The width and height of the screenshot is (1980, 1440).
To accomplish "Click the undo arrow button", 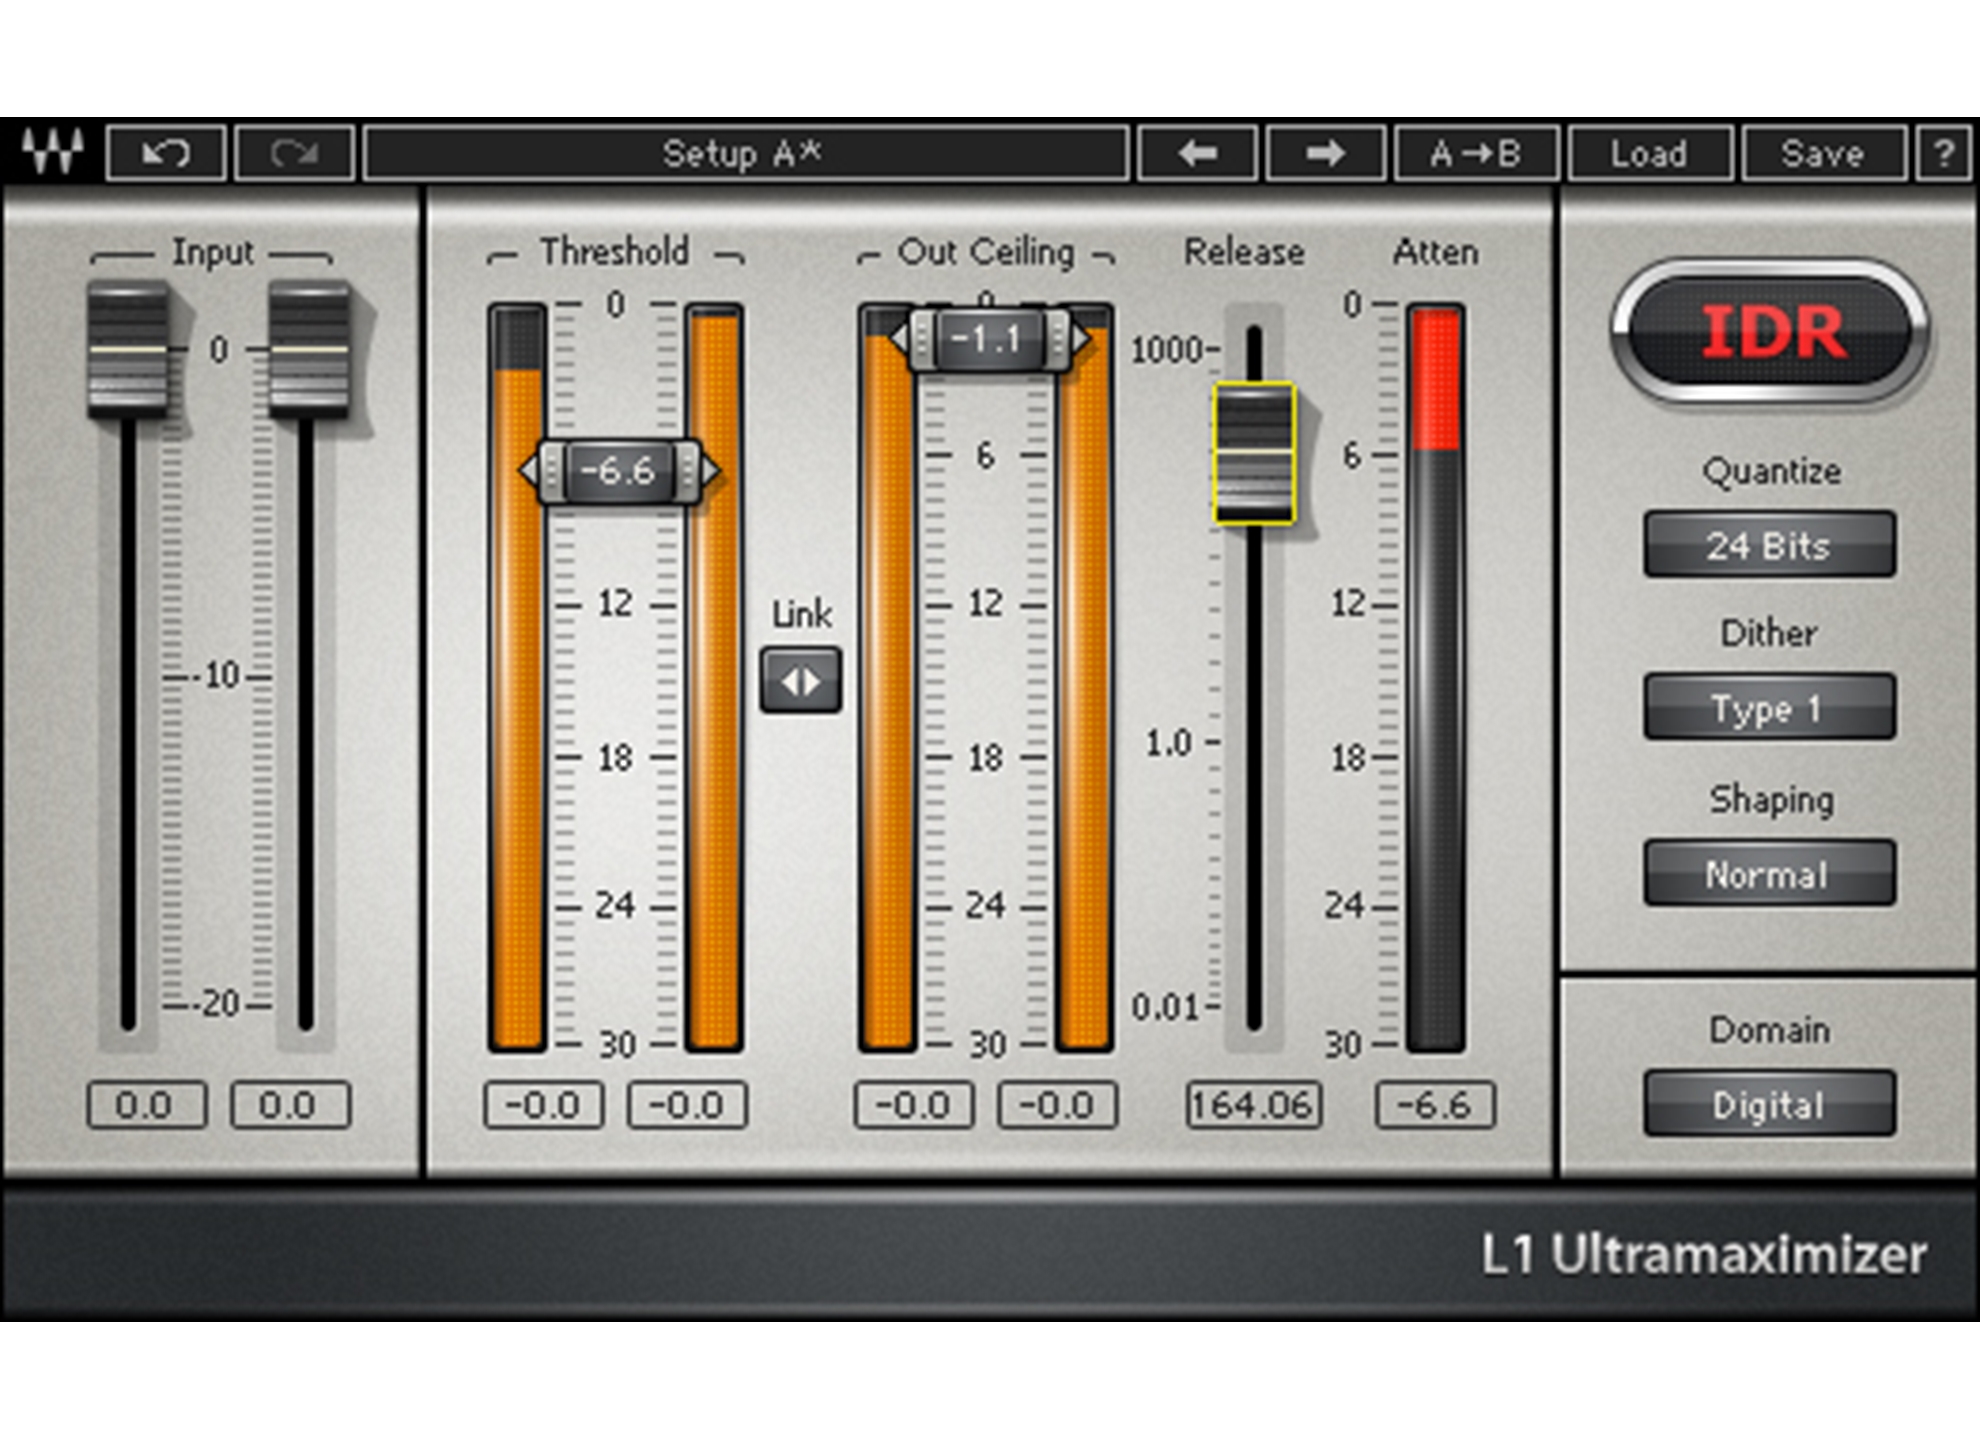I will [x=166, y=154].
